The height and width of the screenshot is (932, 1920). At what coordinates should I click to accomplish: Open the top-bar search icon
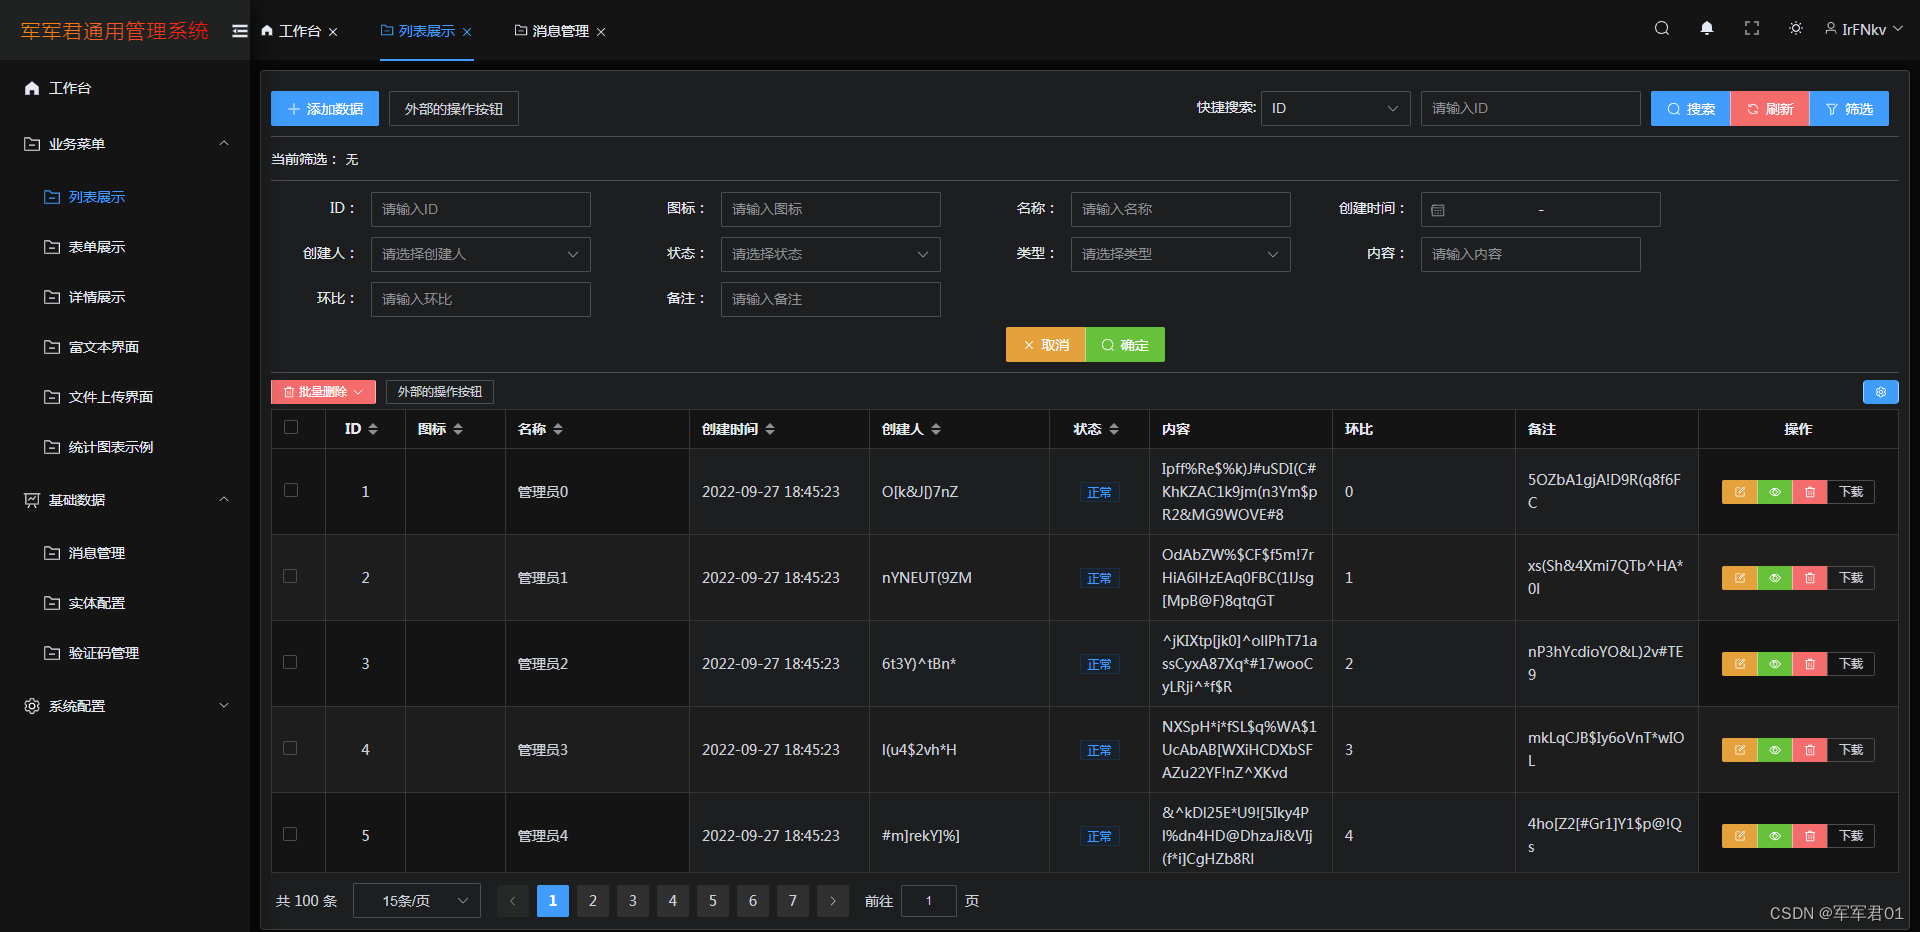tap(1662, 29)
